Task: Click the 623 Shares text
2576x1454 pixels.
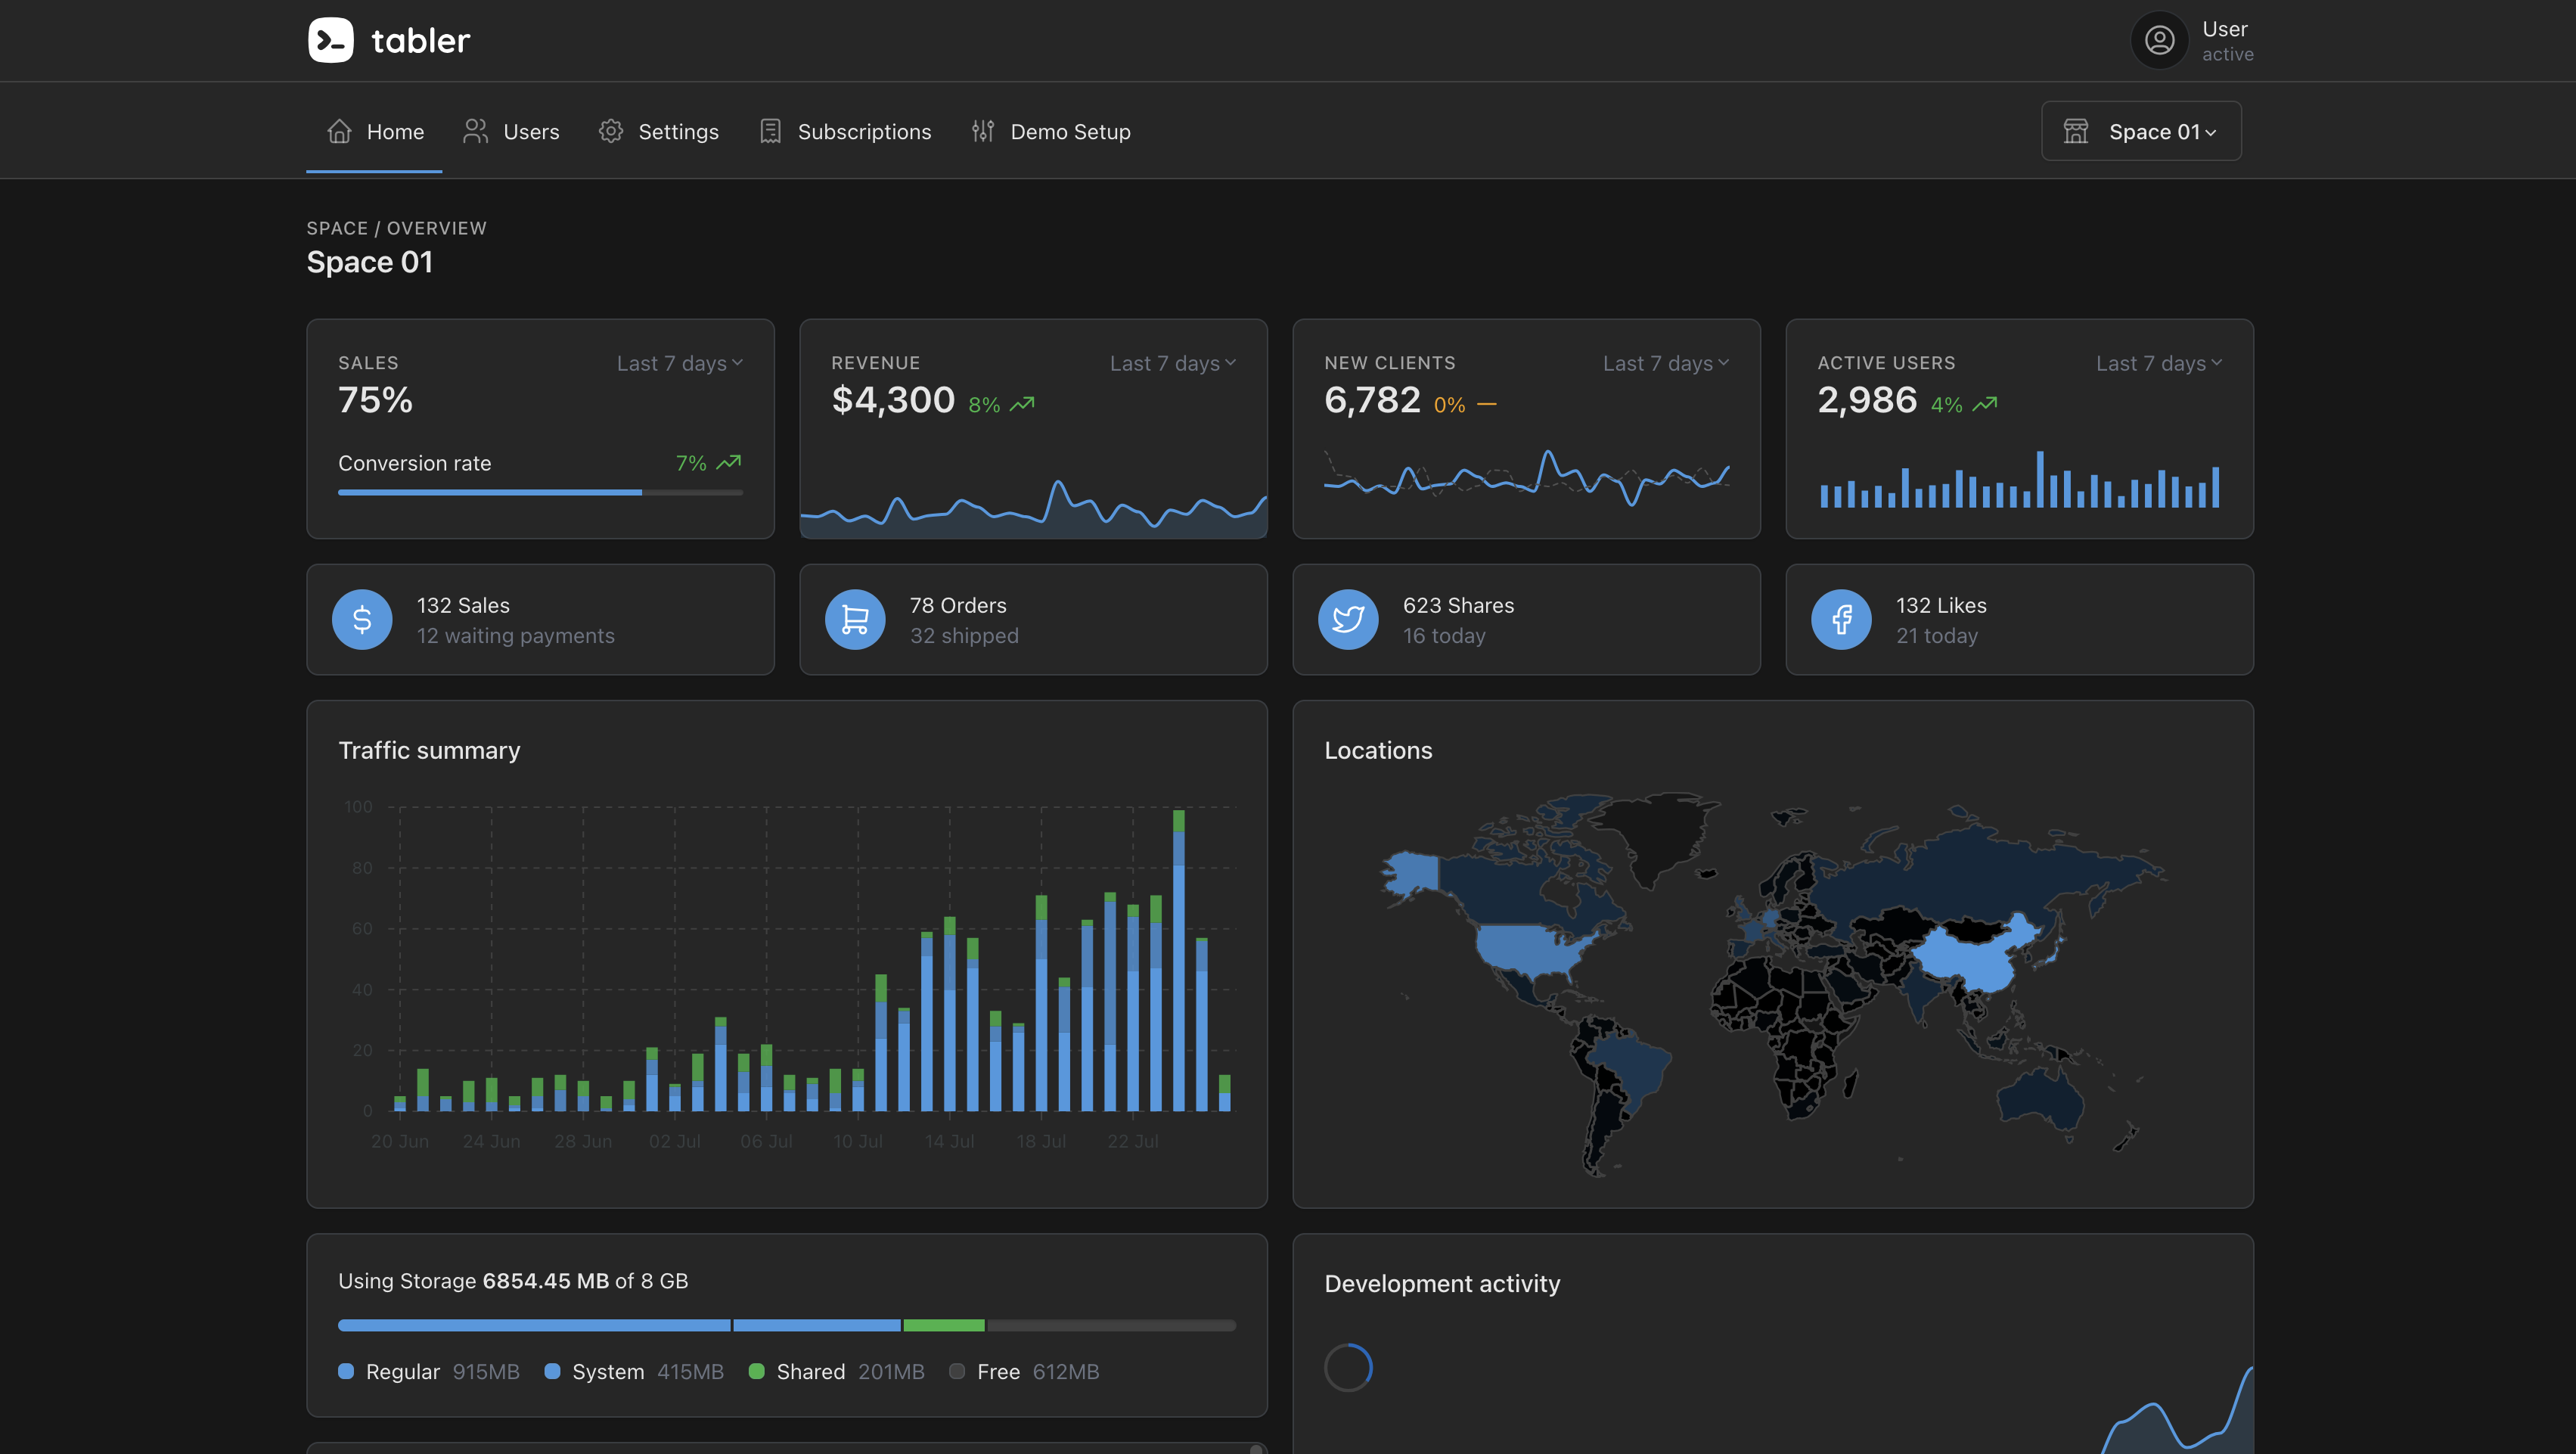Action: coord(1458,605)
